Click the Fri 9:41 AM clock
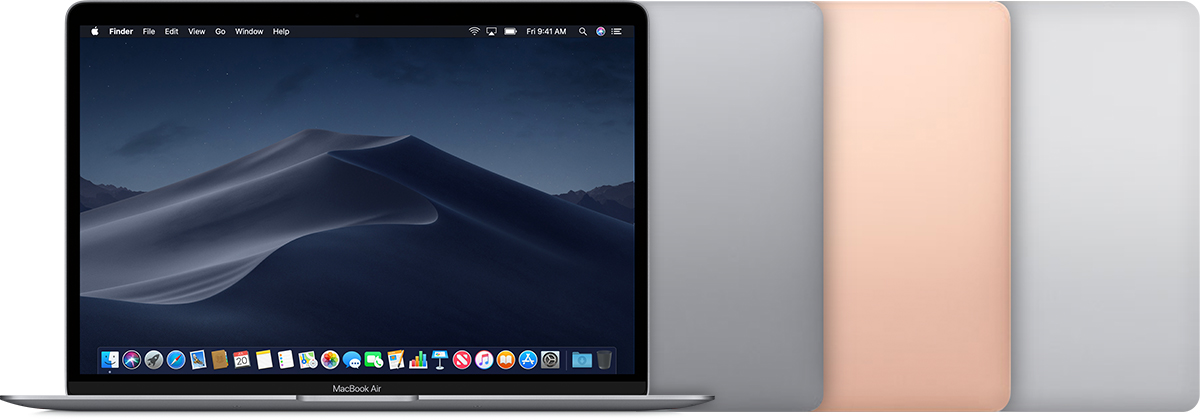The width and height of the screenshot is (1200, 420). (x=547, y=31)
